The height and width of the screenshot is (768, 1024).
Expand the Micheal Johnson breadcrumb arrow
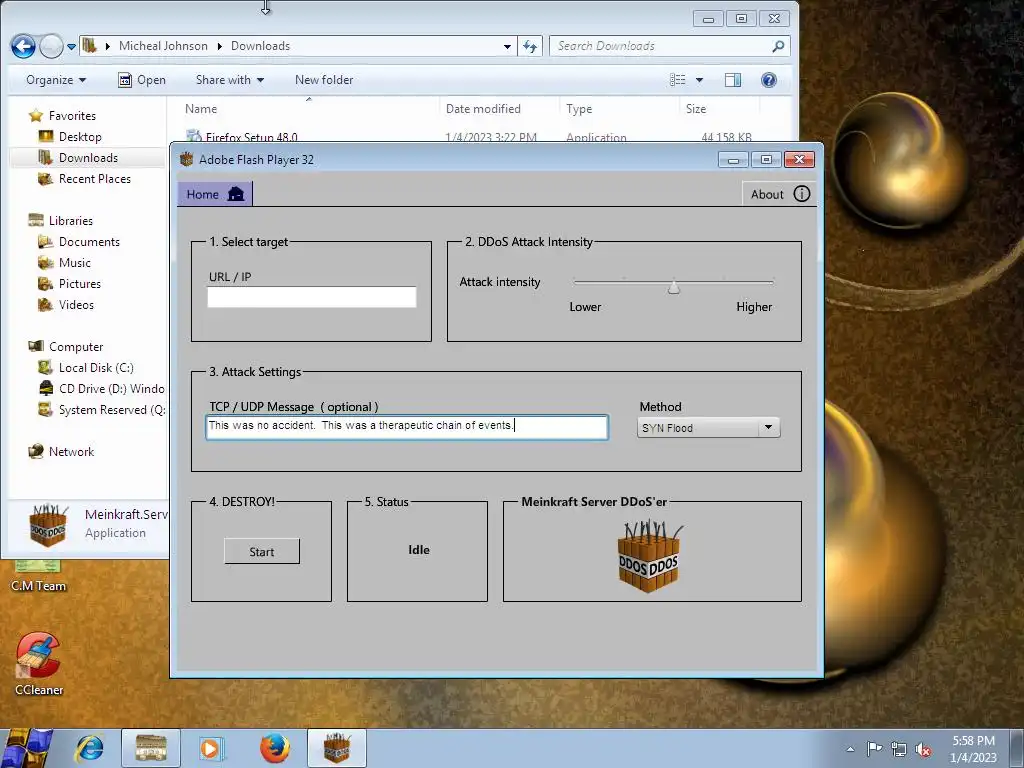coord(219,46)
